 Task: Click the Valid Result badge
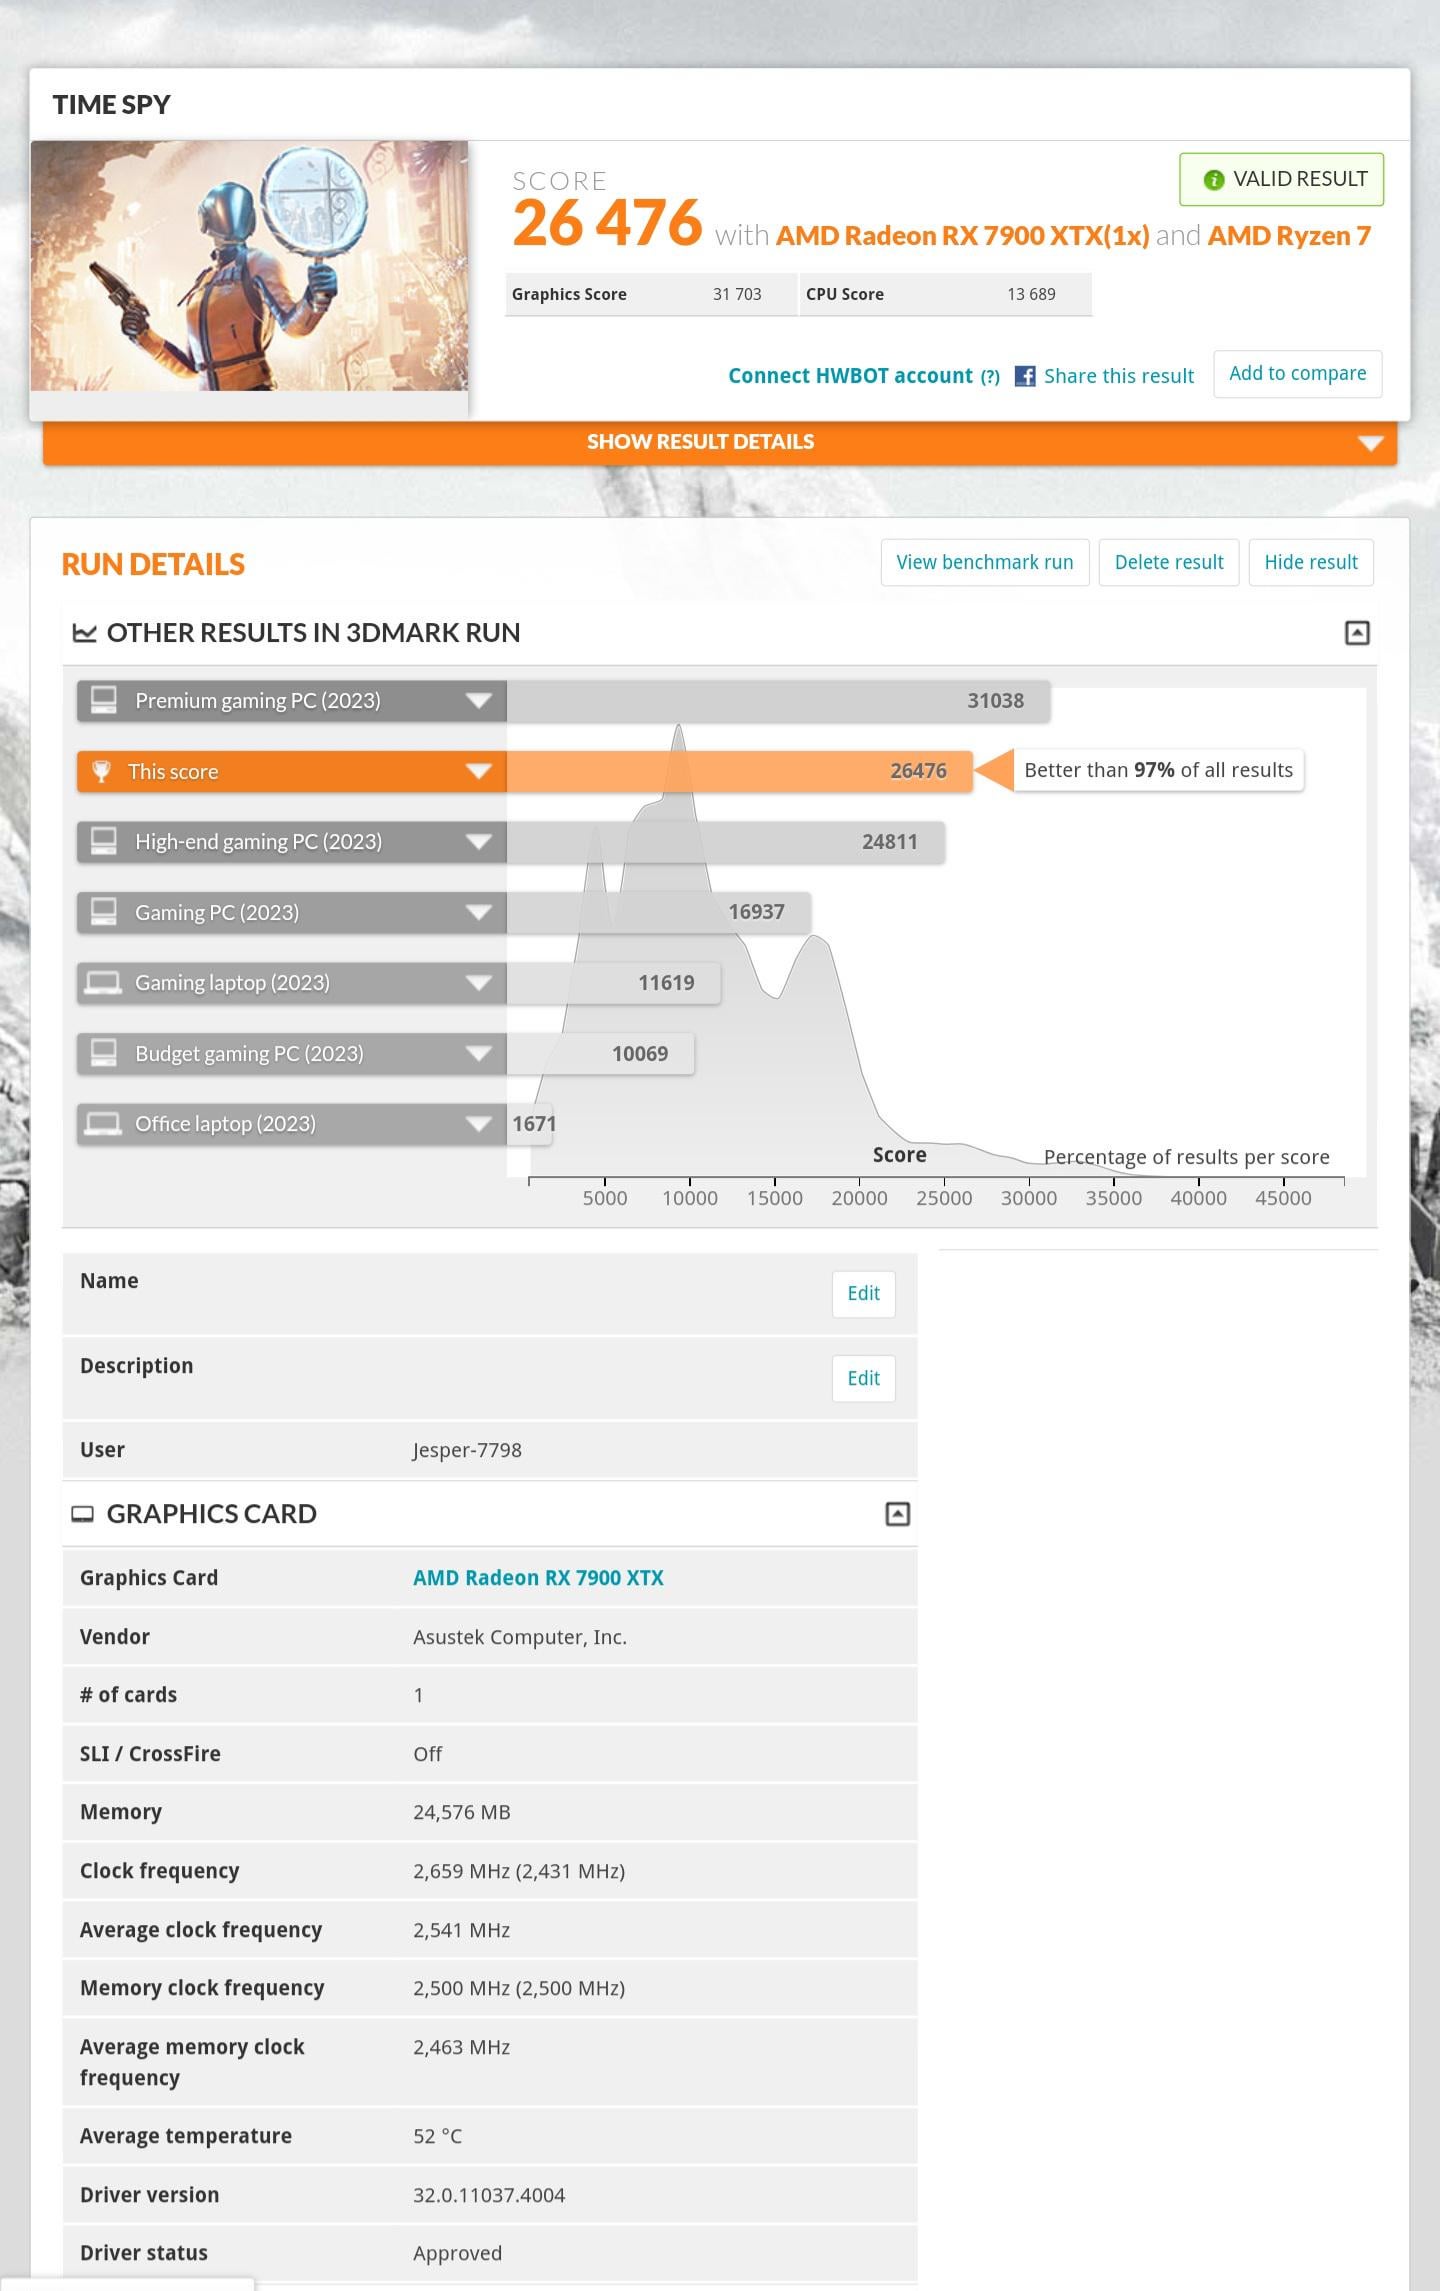click(1281, 180)
